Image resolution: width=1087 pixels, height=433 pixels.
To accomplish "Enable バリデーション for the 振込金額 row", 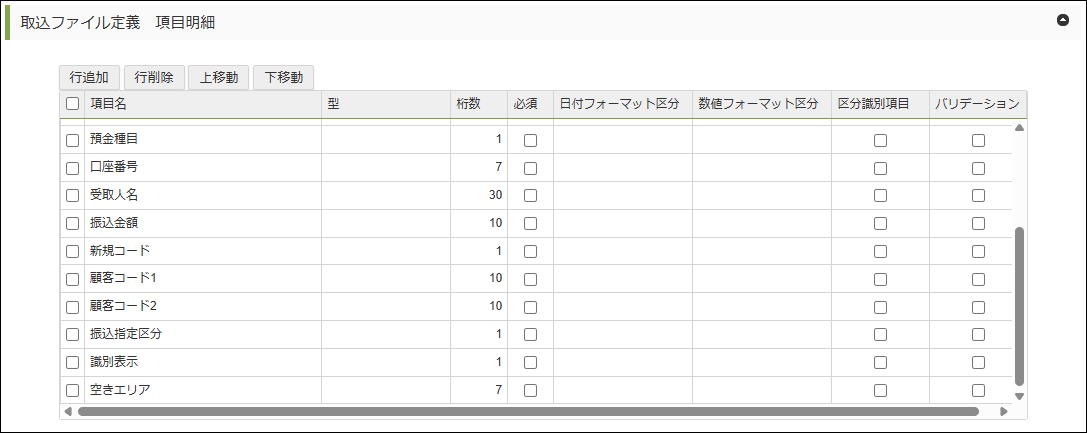I will (978, 223).
